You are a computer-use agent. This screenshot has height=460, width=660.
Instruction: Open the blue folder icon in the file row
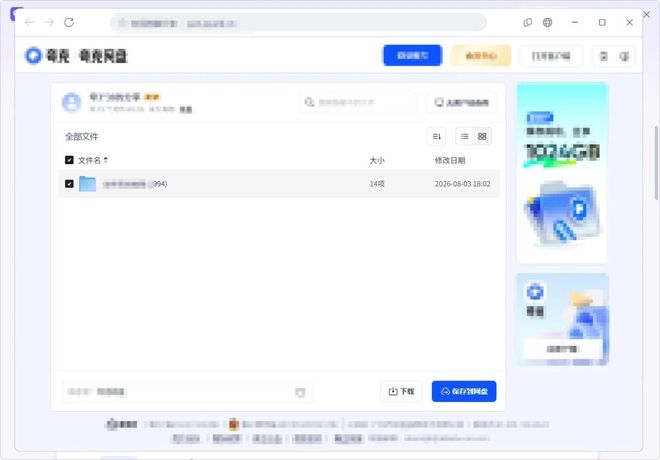88,184
